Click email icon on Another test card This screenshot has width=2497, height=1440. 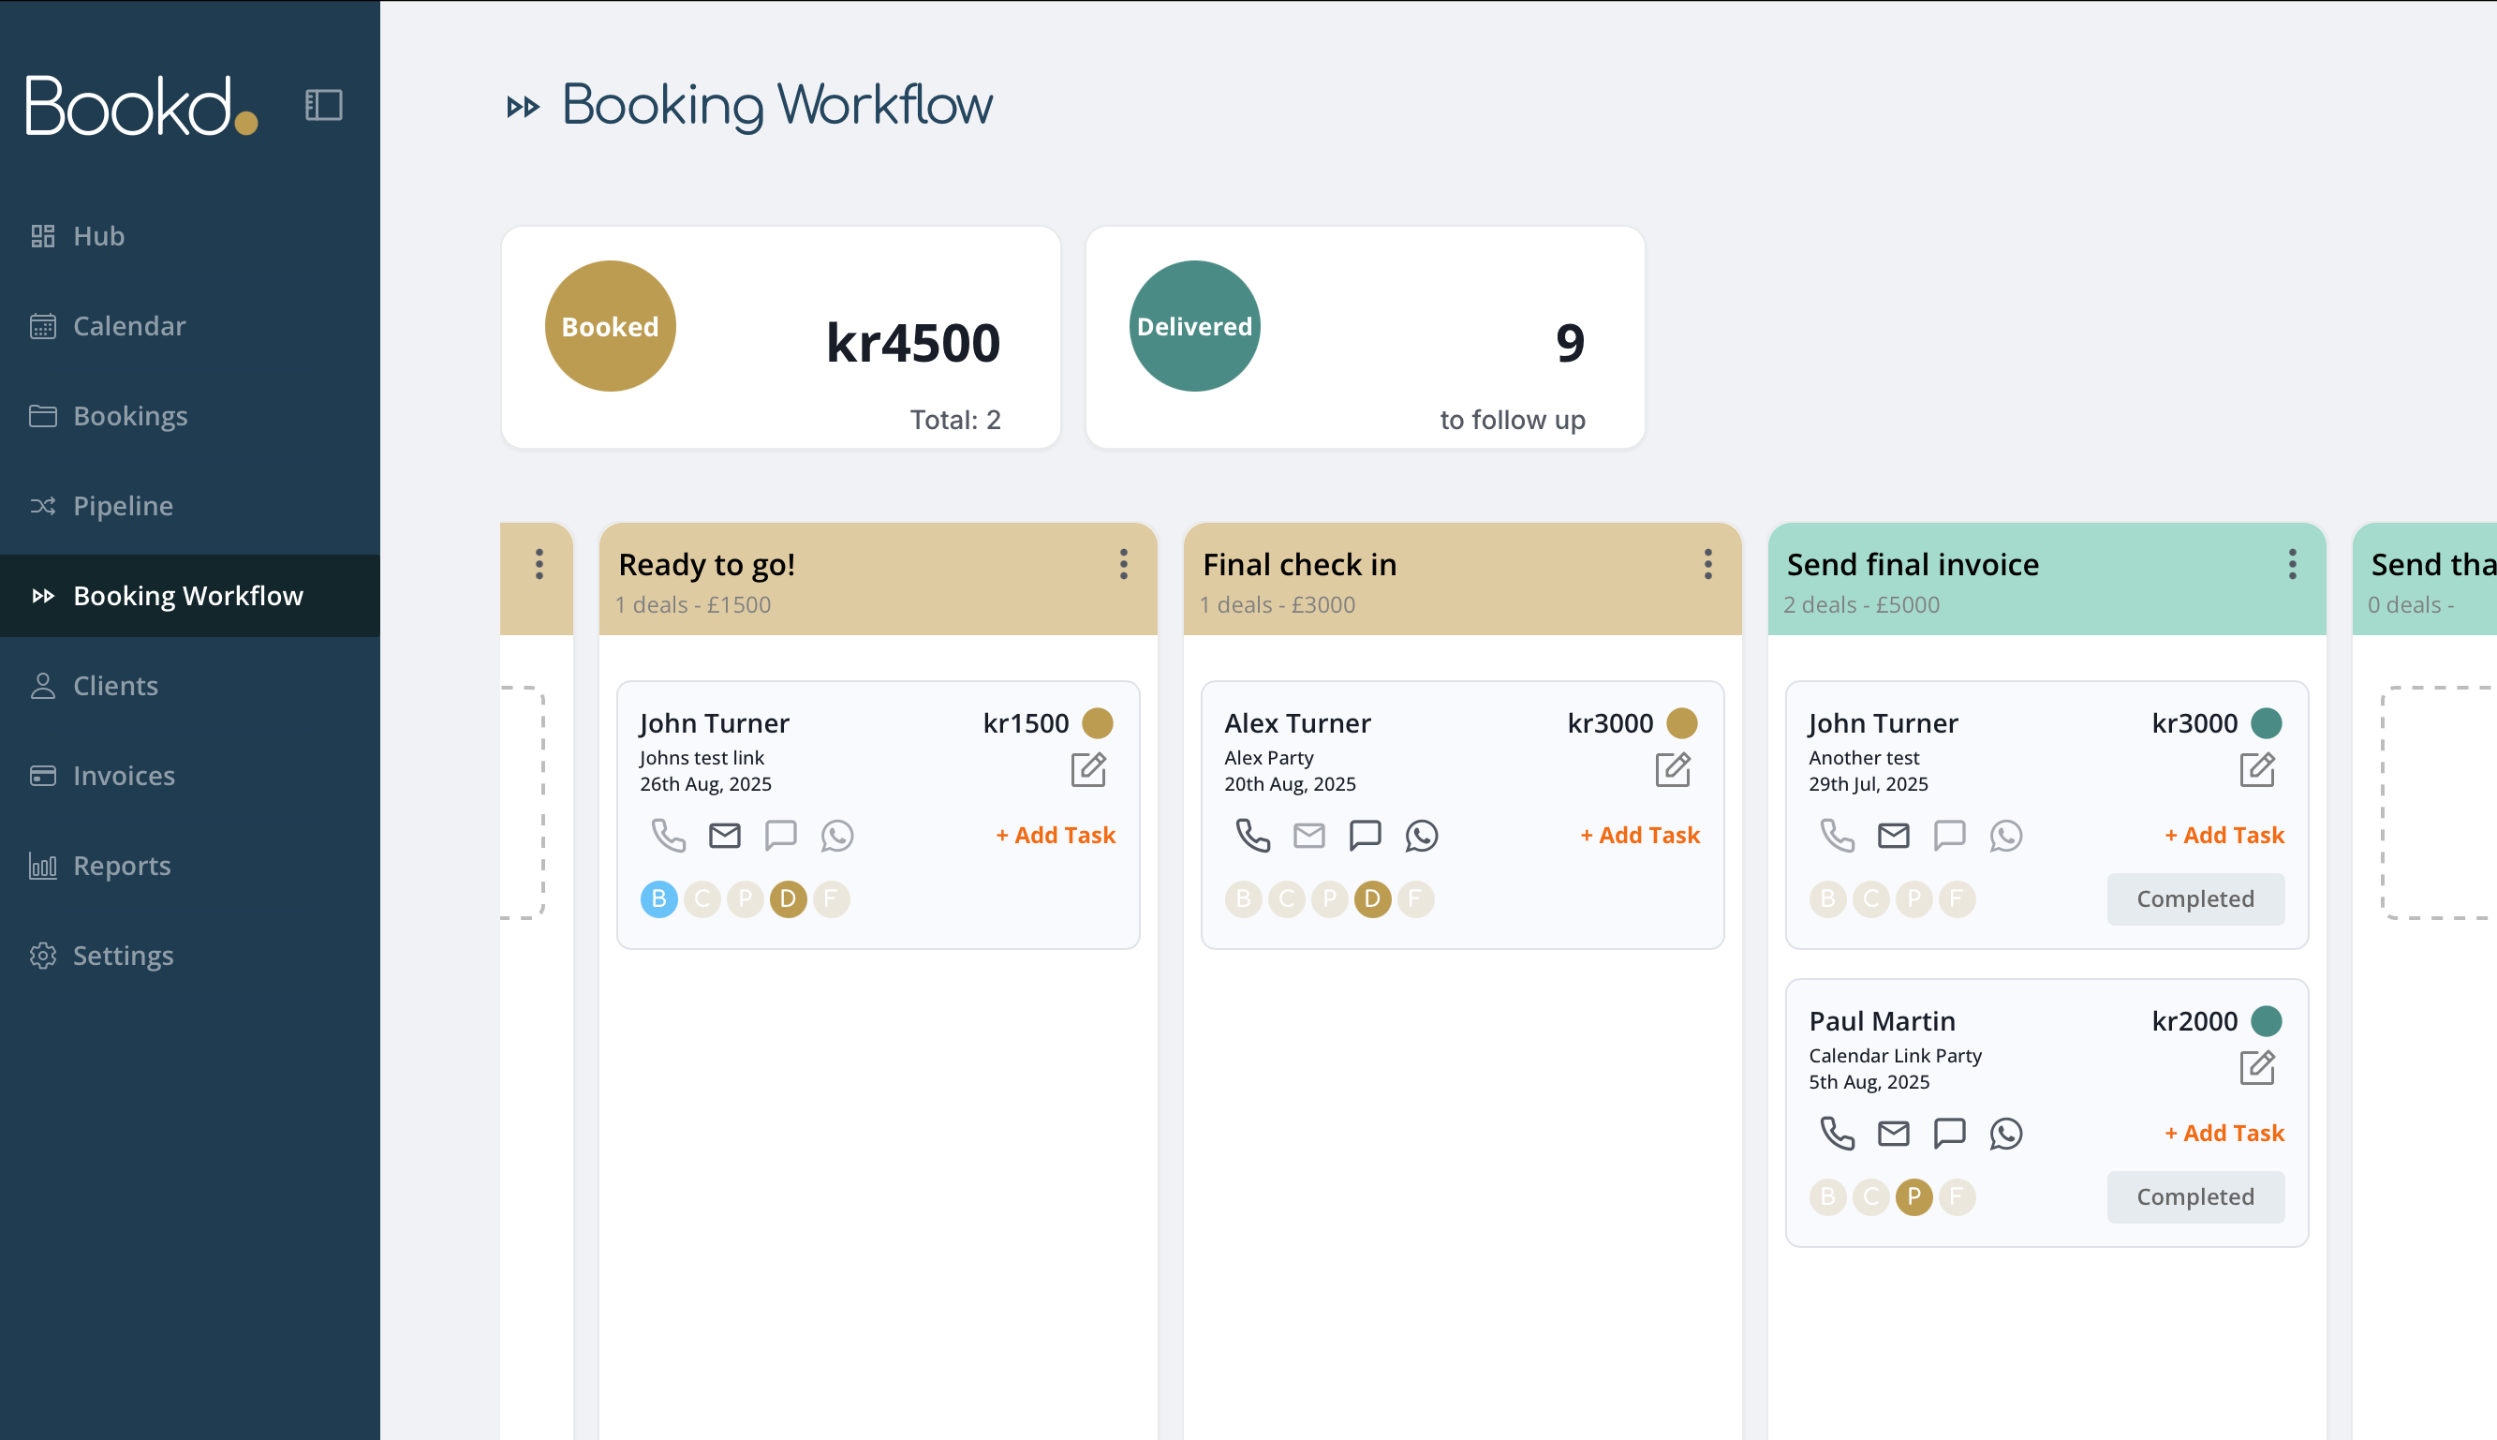tap(1893, 835)
